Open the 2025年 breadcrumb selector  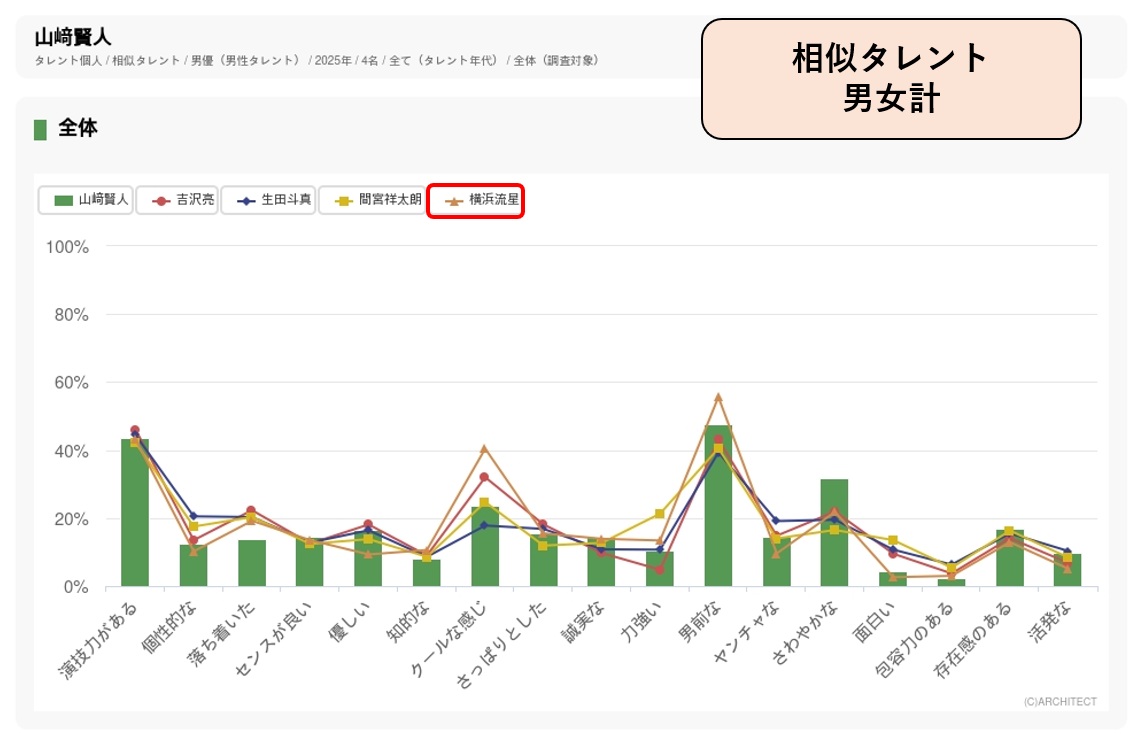[332, 61]
